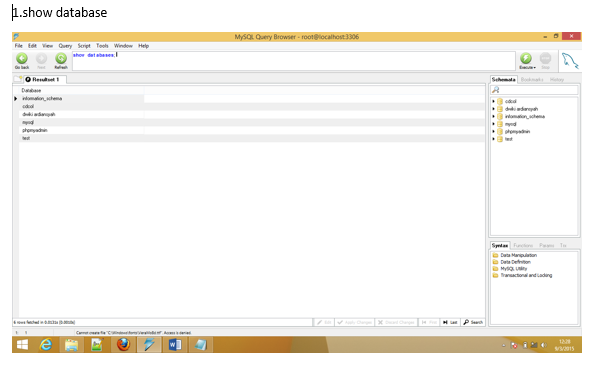Switch to the Functions tab

click(x=523, y=245)
